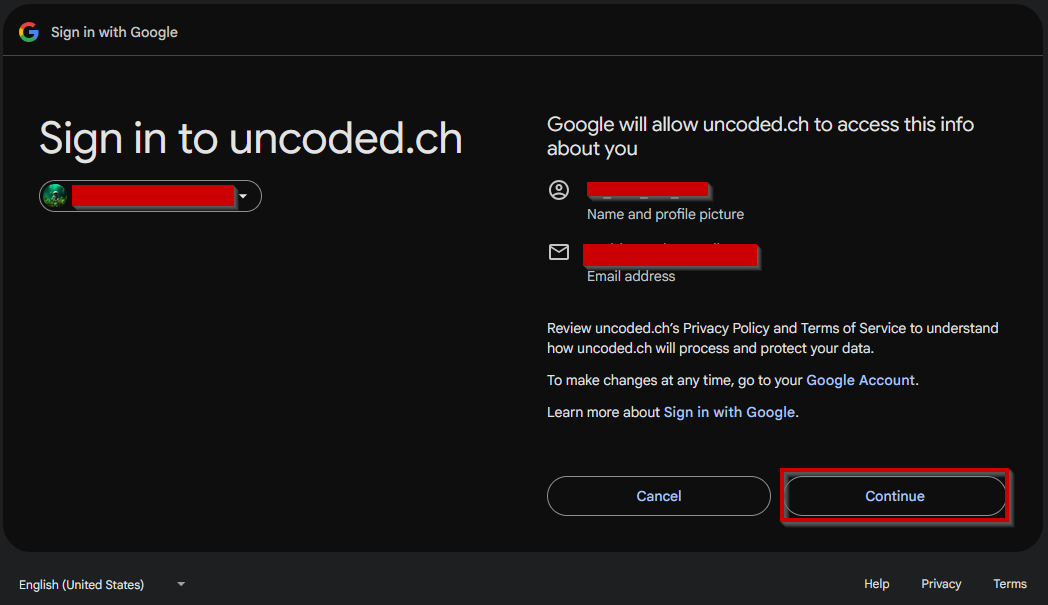The image size is (1048, 605).
Task: Click the 'Name and profile picture' label
Action: (x=665, y=214)
